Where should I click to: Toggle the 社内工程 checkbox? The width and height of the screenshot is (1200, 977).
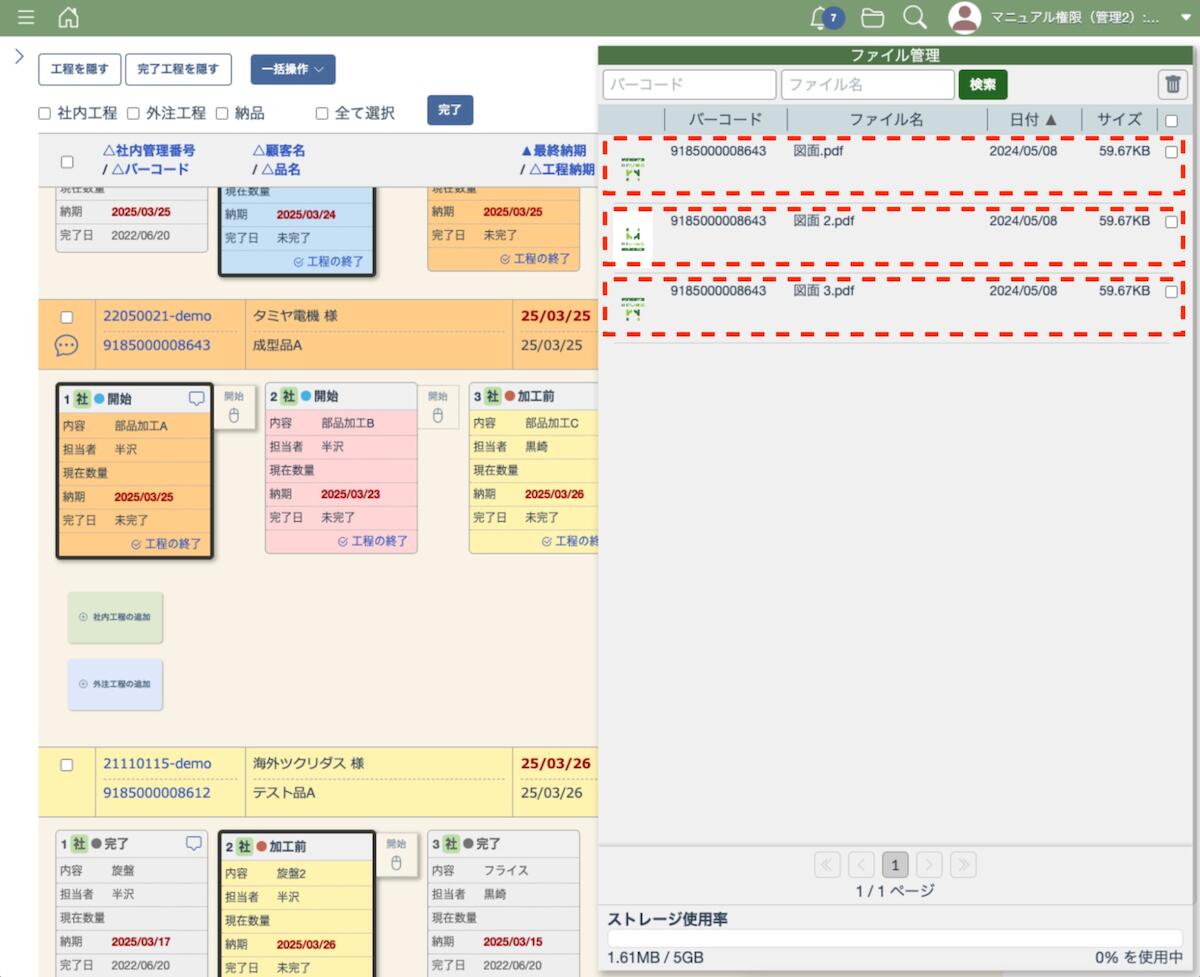click(45, 114)
